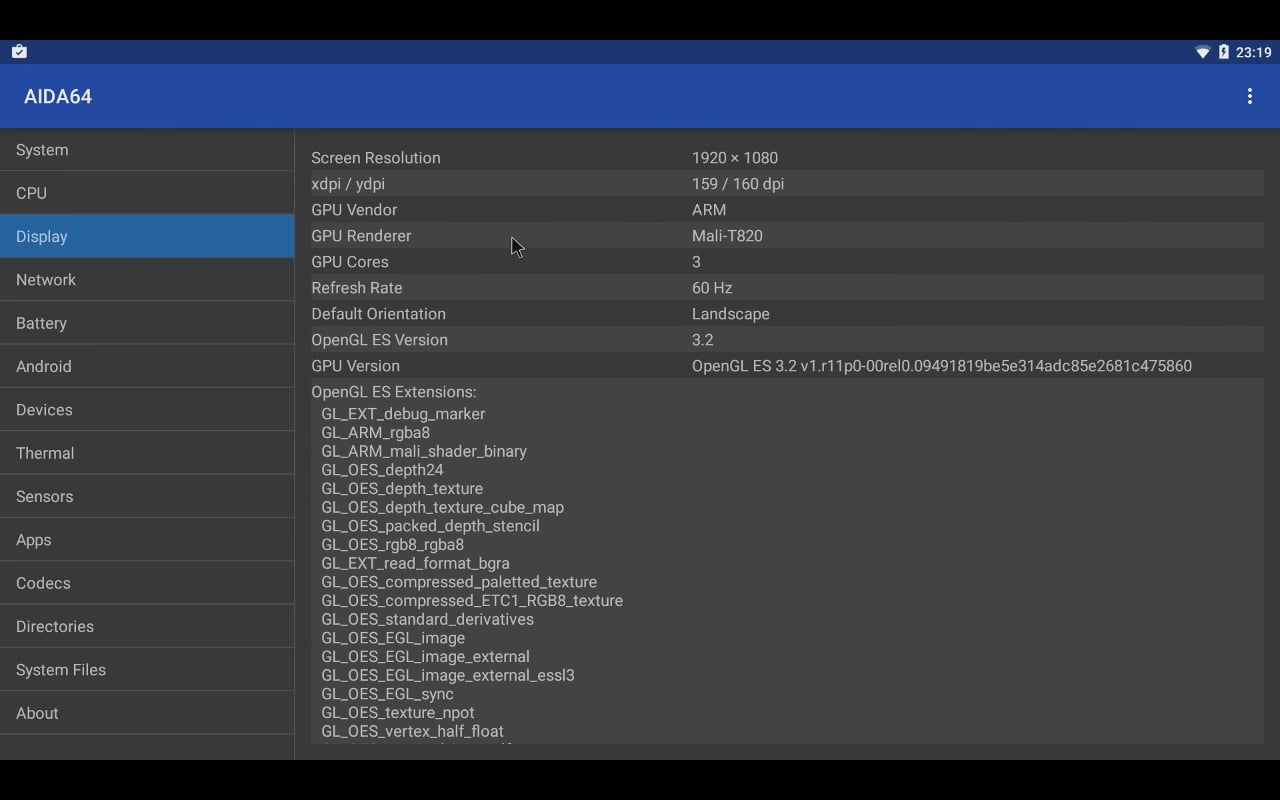
Task: Click the GL_OES_EGL_image_external_essl3 extension
Action: (x=448, y=675)
